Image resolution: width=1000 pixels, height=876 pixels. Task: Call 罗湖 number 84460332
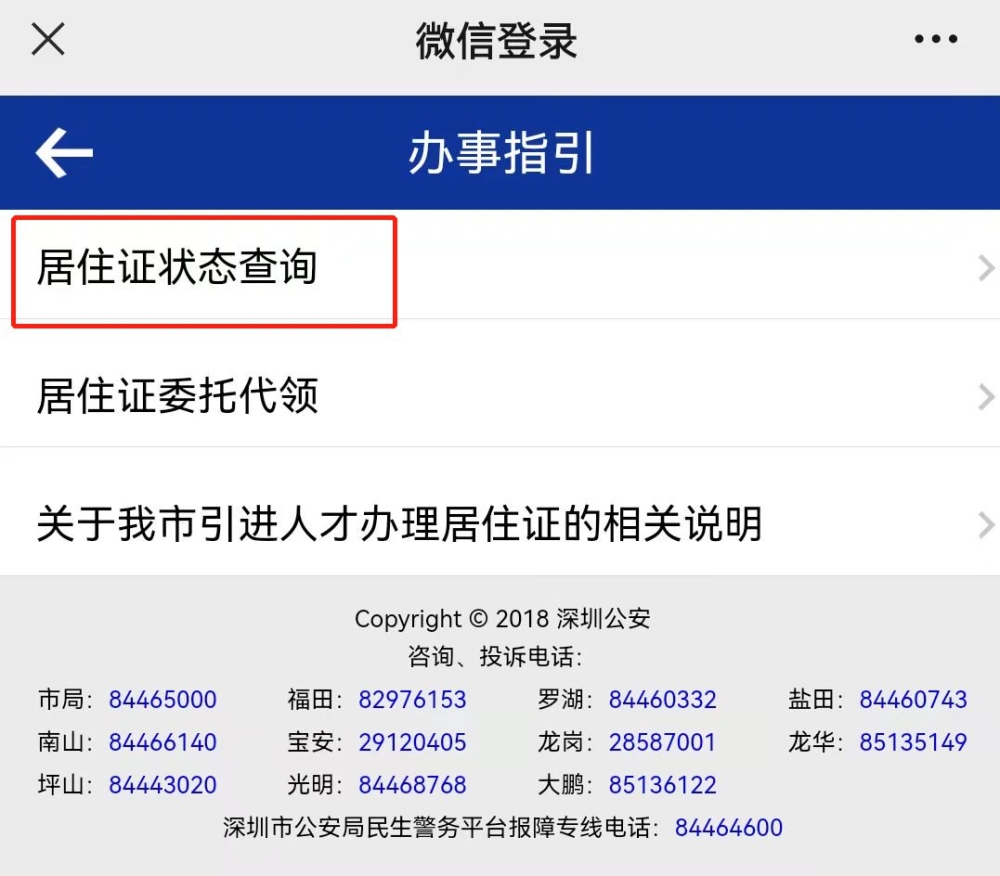[x=662, y=699]
